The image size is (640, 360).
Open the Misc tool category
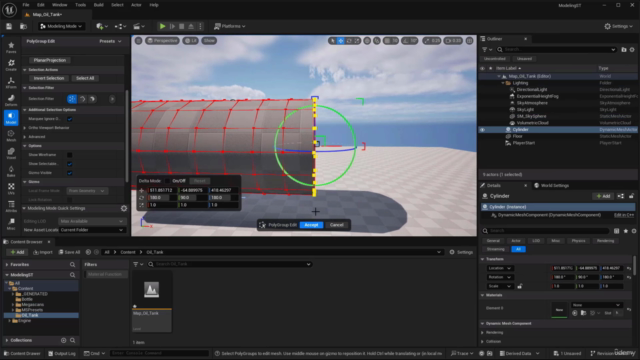pos(11,224)
